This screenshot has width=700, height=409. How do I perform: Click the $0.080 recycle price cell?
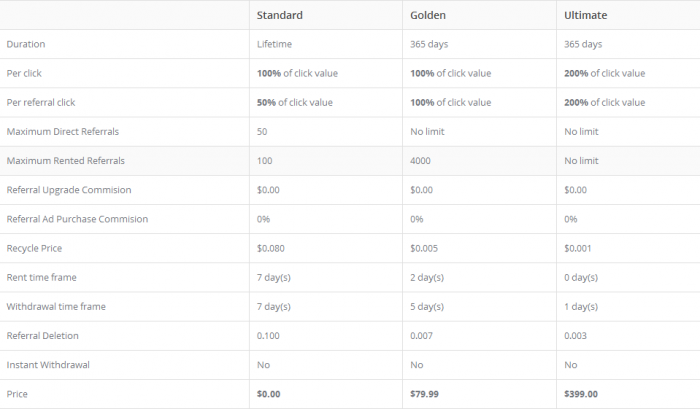271,248
